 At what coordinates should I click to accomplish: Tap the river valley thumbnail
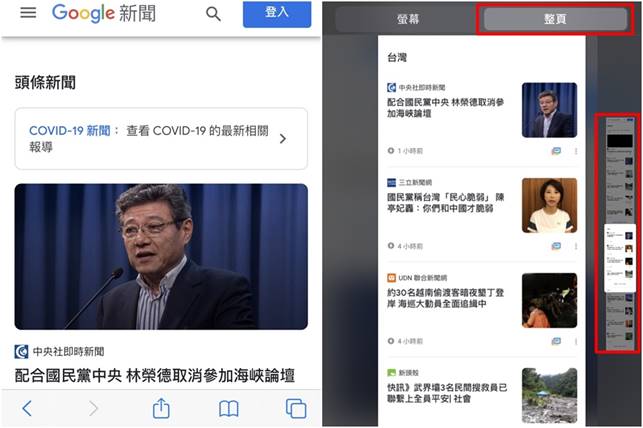tap(550, 395)
